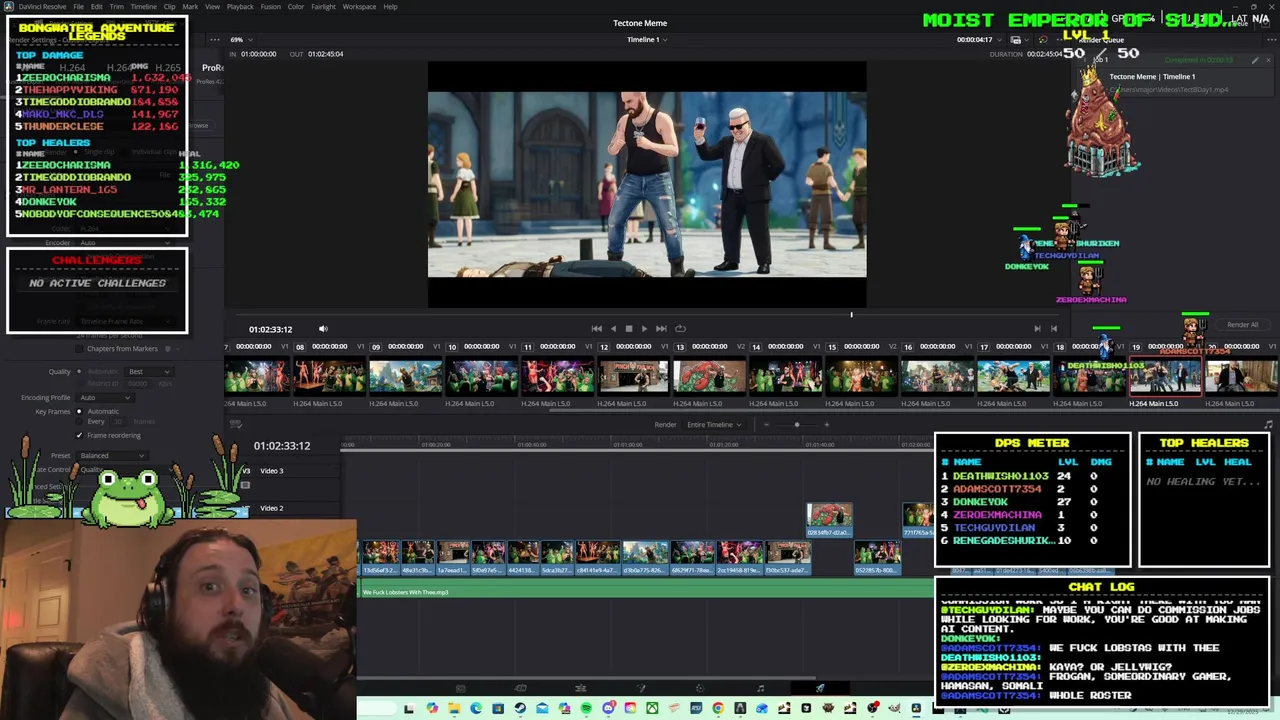Toggle loop playback in the viewer
The image size is (1280, 720).
[680, 328]
